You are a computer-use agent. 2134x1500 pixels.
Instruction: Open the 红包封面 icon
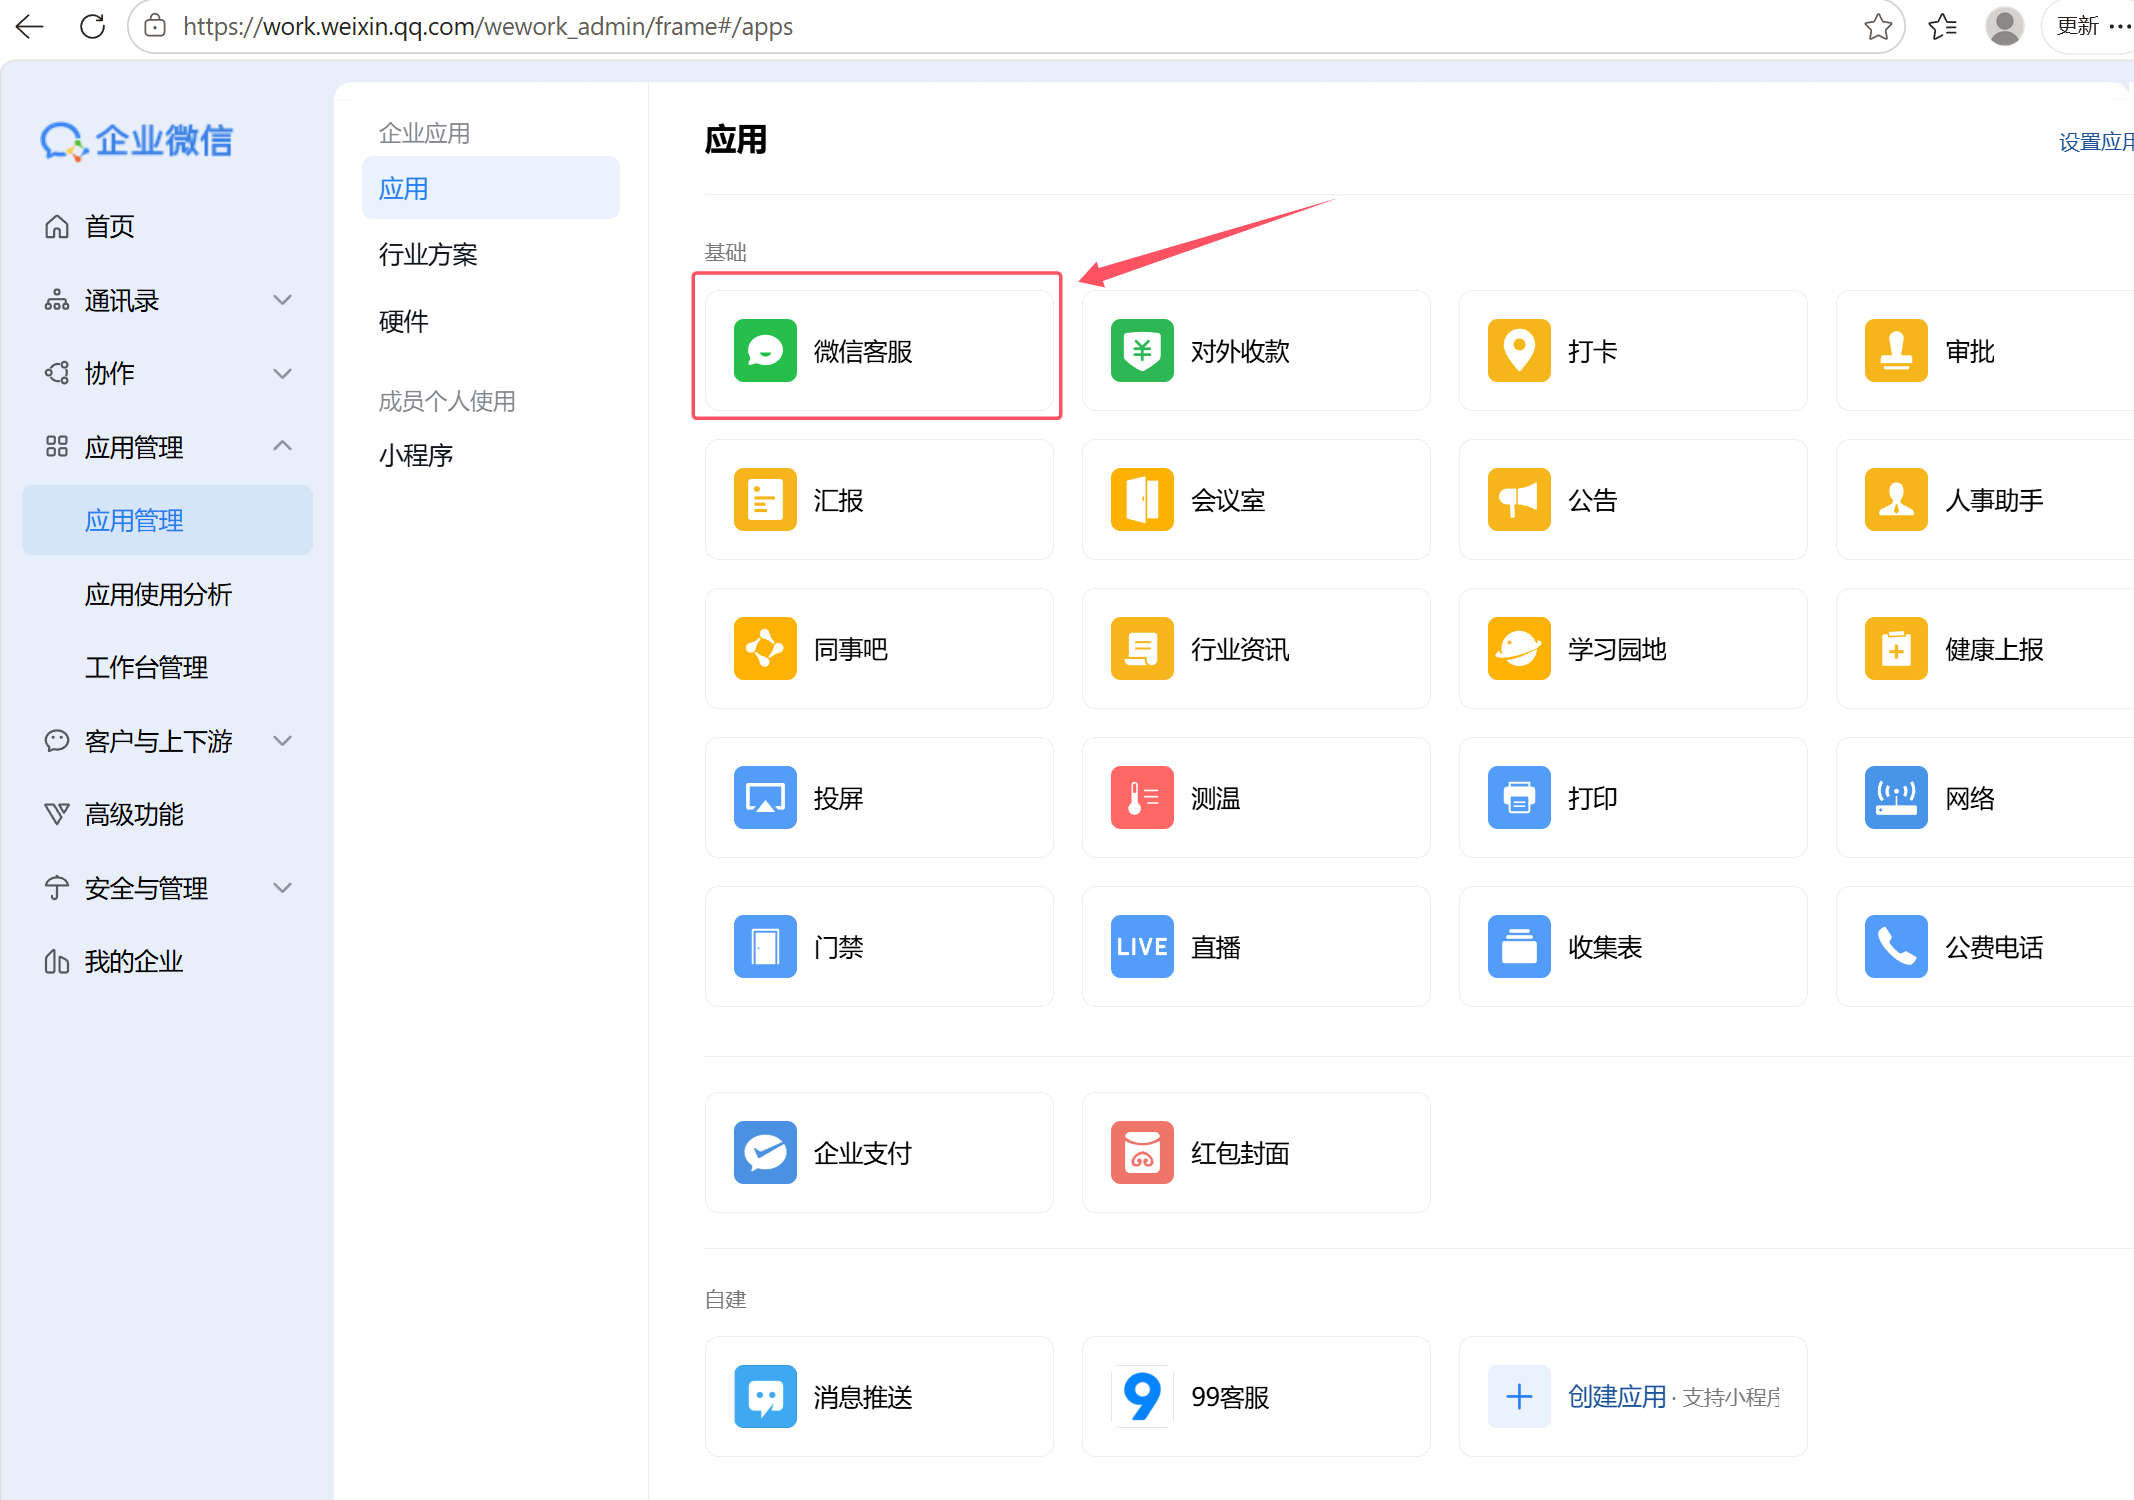point(1142,1153)
